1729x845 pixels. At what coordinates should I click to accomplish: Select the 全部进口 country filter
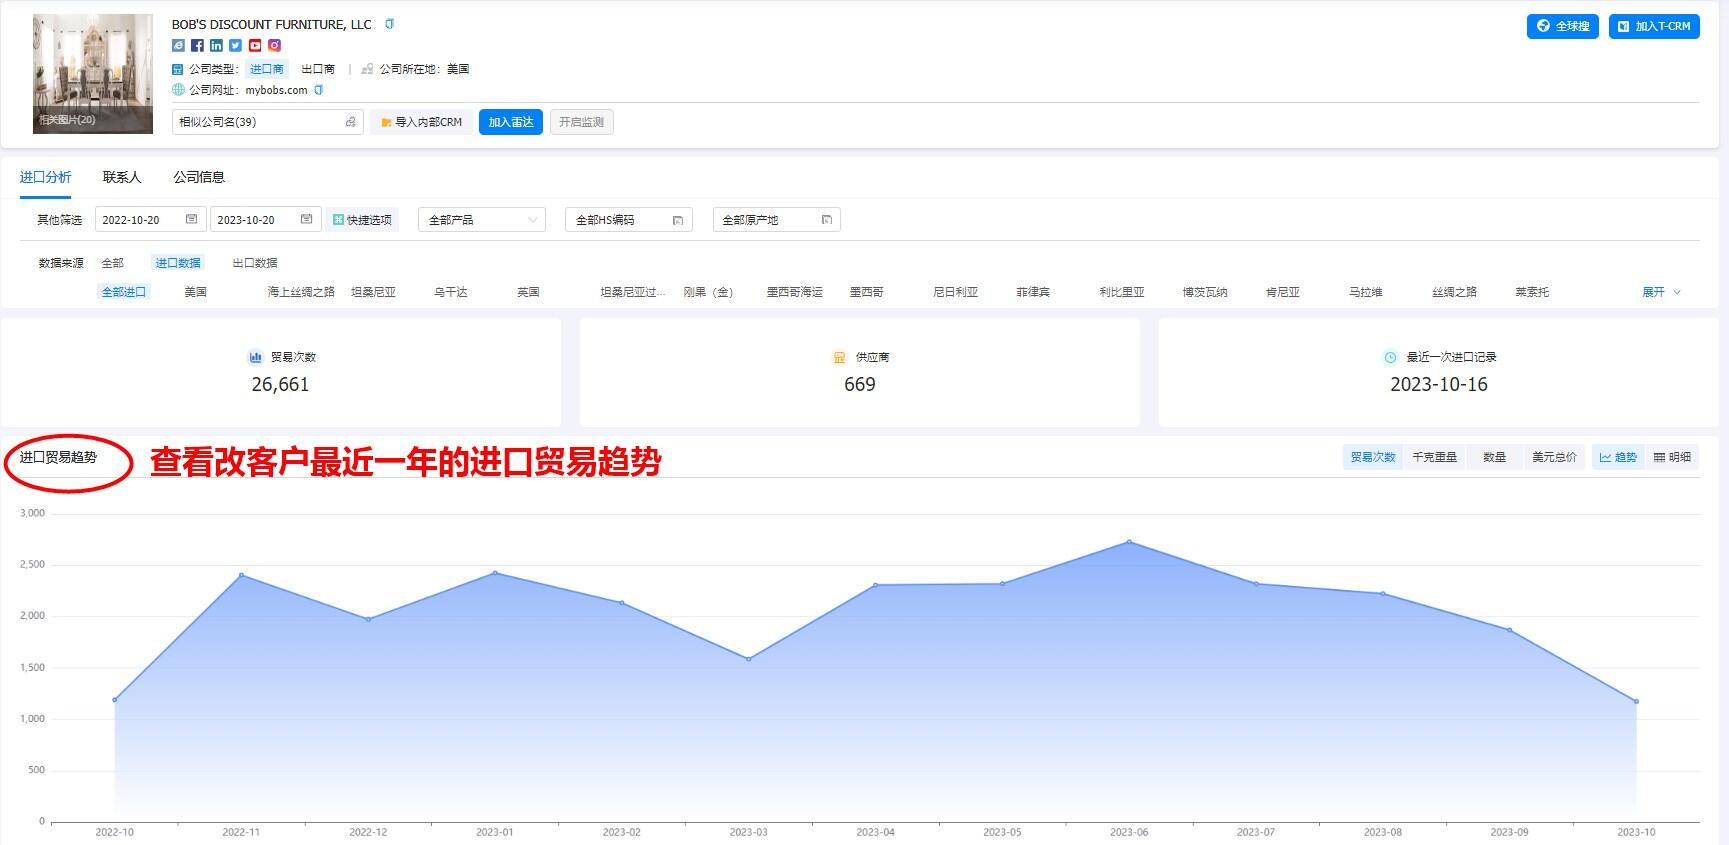pos(124,292)
